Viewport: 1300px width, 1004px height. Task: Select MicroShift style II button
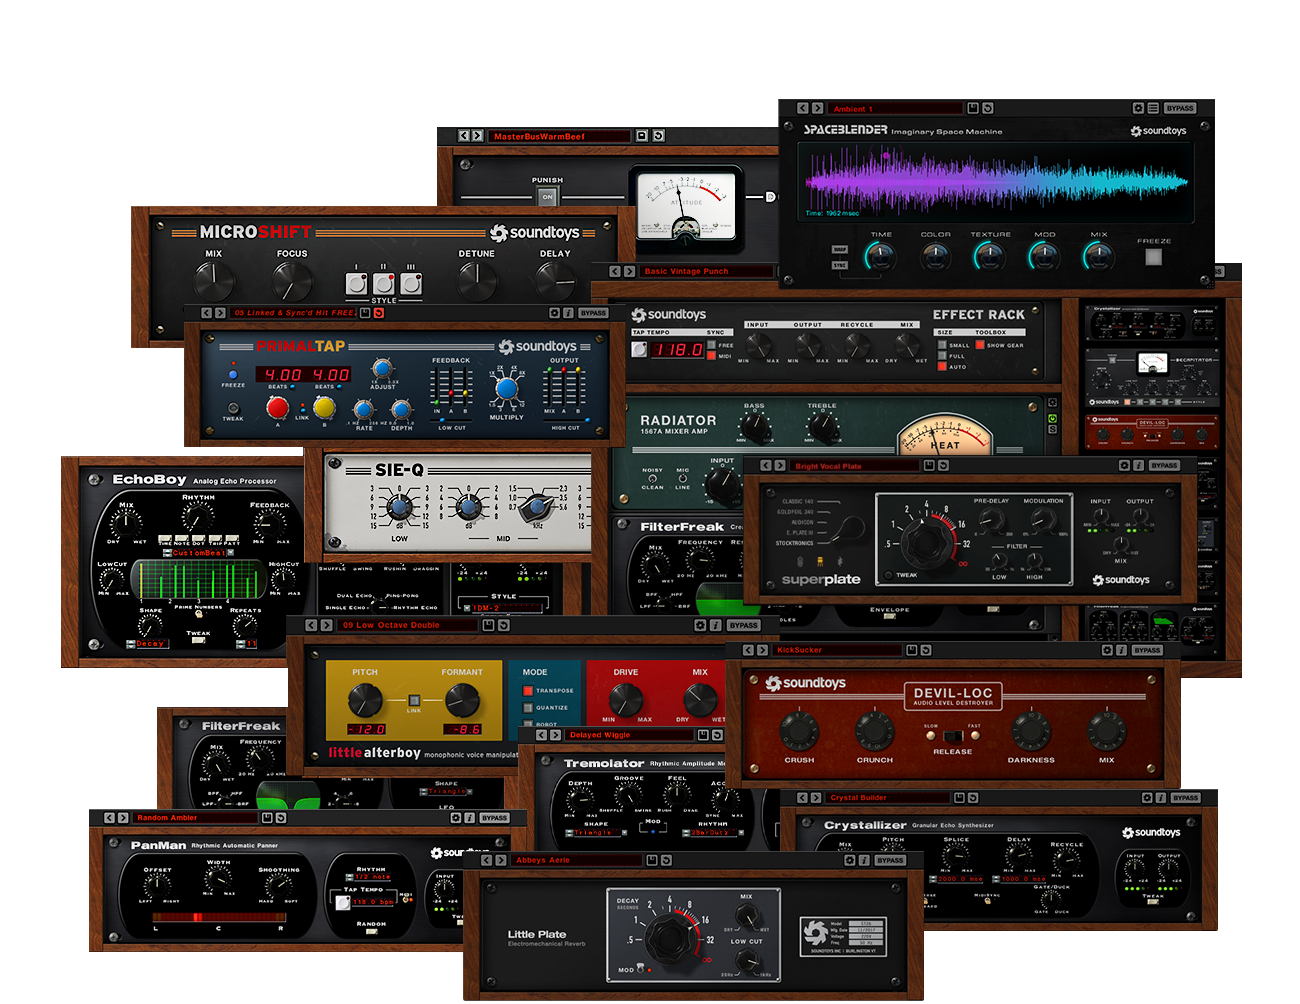point(384,284)
